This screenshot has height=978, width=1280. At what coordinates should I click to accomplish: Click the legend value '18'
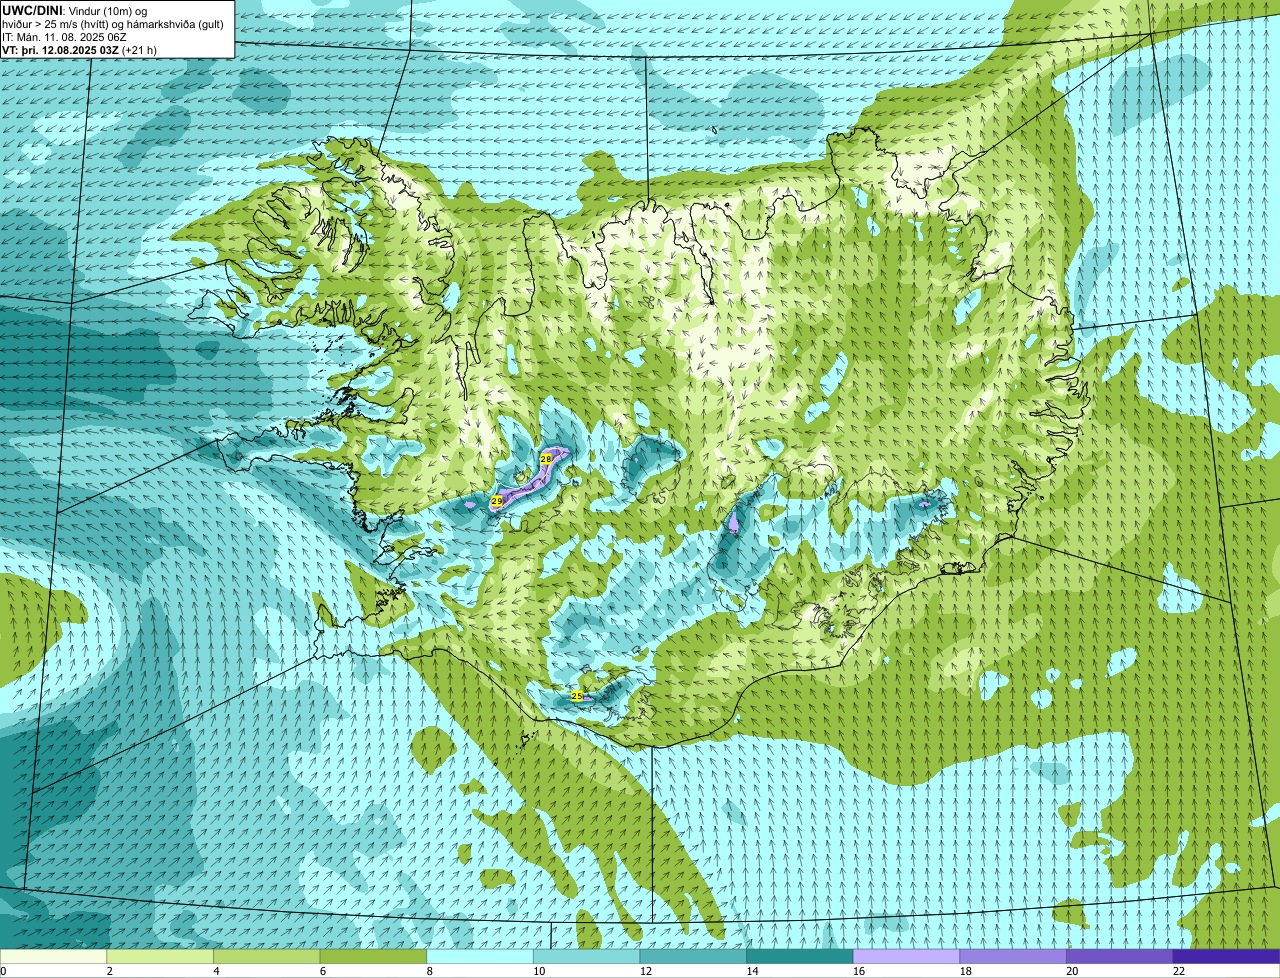(965, 971)
